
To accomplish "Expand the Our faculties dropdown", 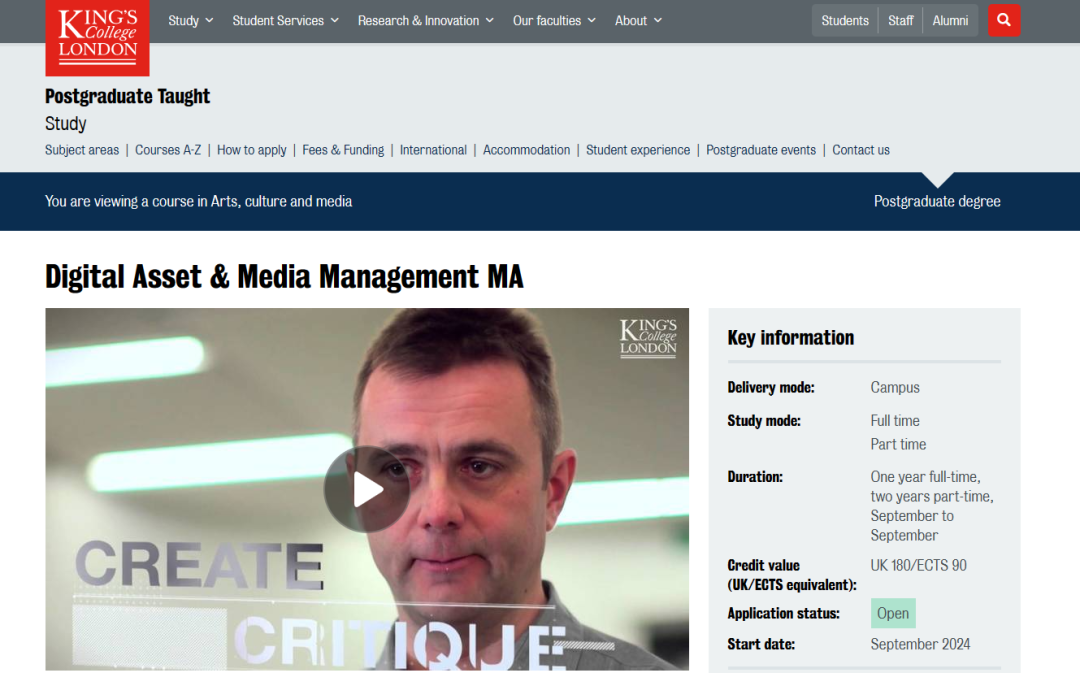I will pyautogui.click(x=554, y=21).
